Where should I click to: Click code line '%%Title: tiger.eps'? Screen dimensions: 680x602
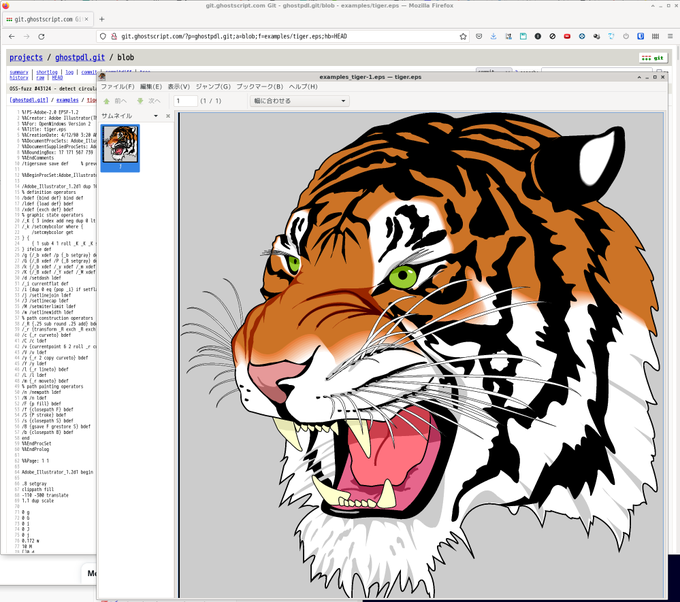(x=44, y=129)
